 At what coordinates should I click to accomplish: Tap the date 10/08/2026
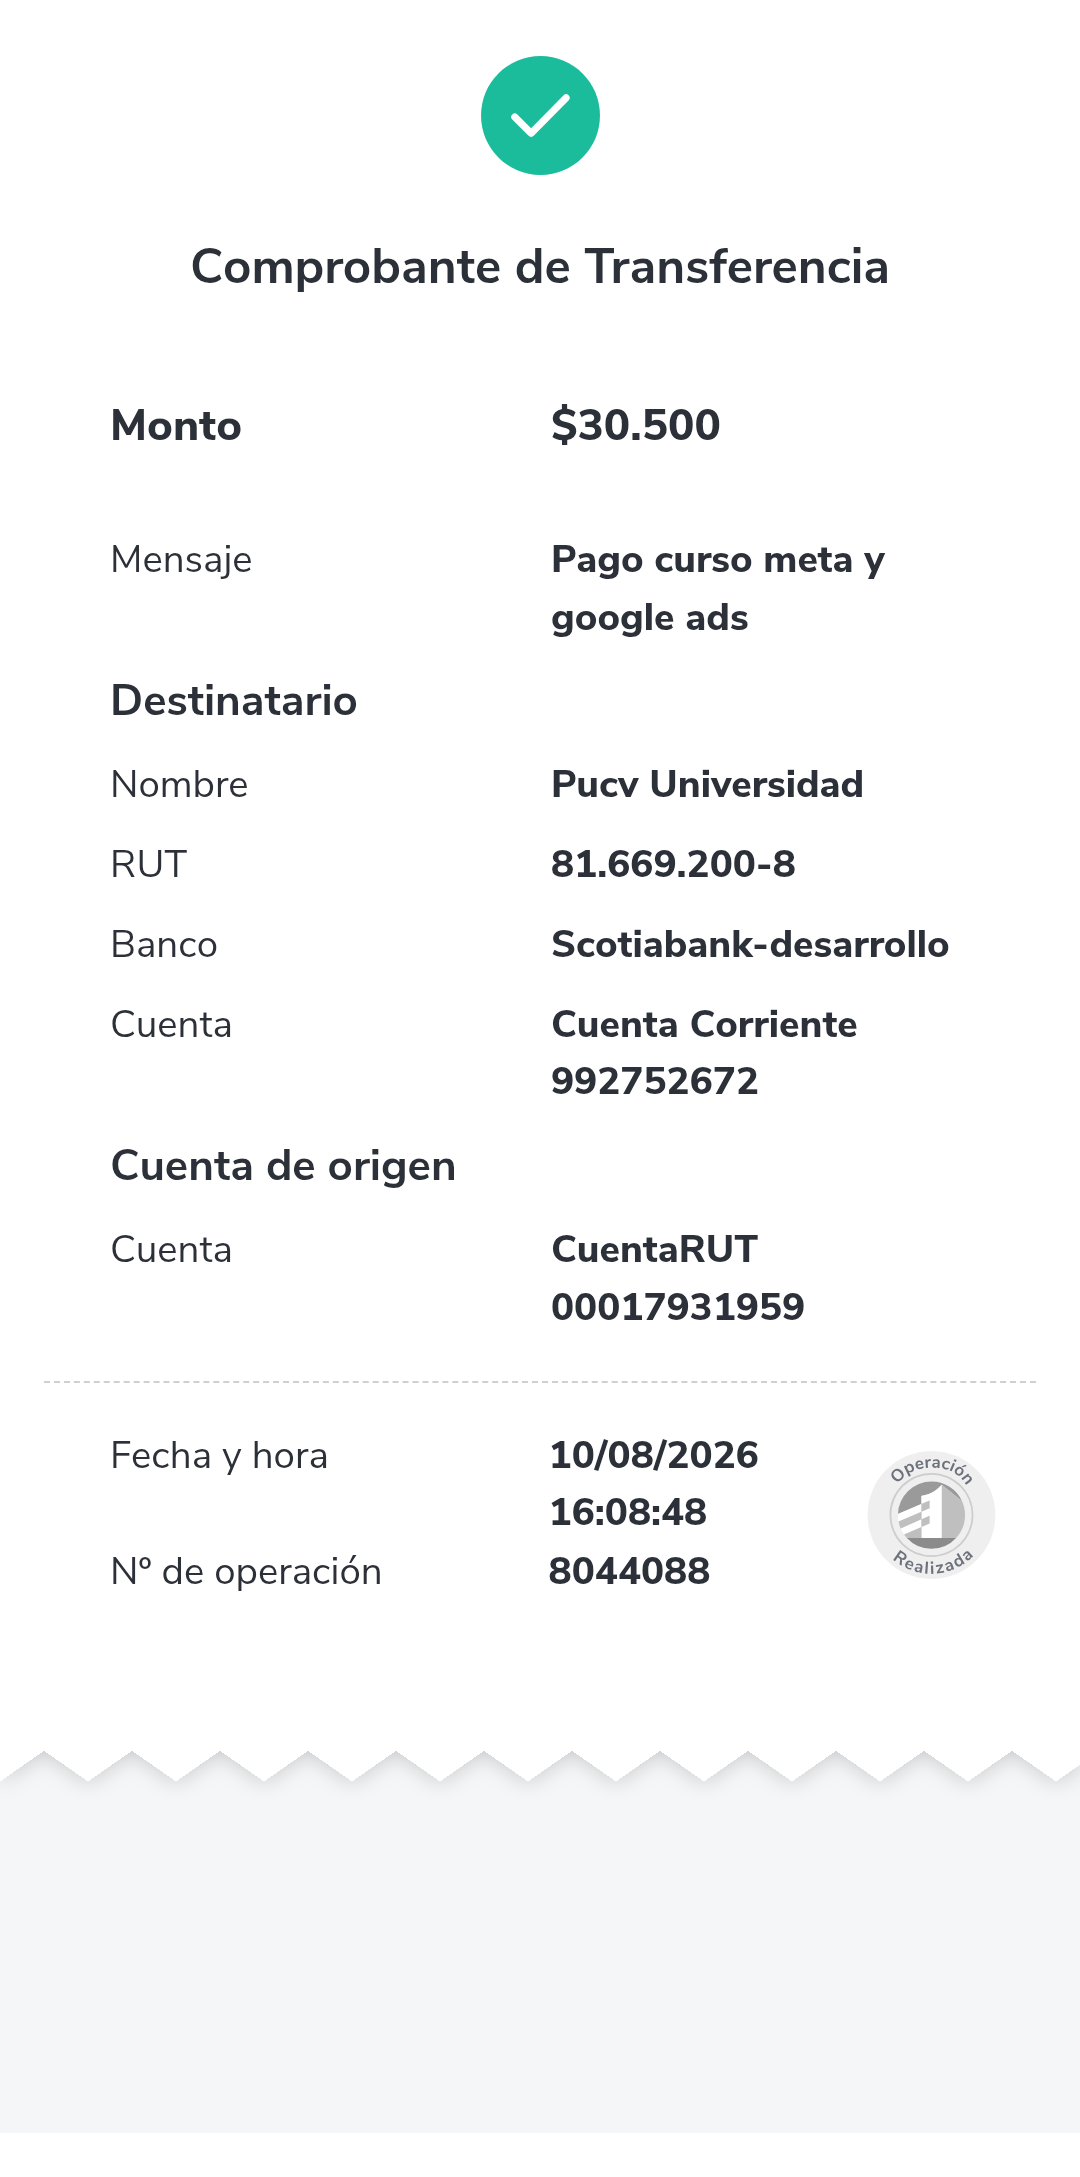pyautogui.click(x=654, y=1455)
